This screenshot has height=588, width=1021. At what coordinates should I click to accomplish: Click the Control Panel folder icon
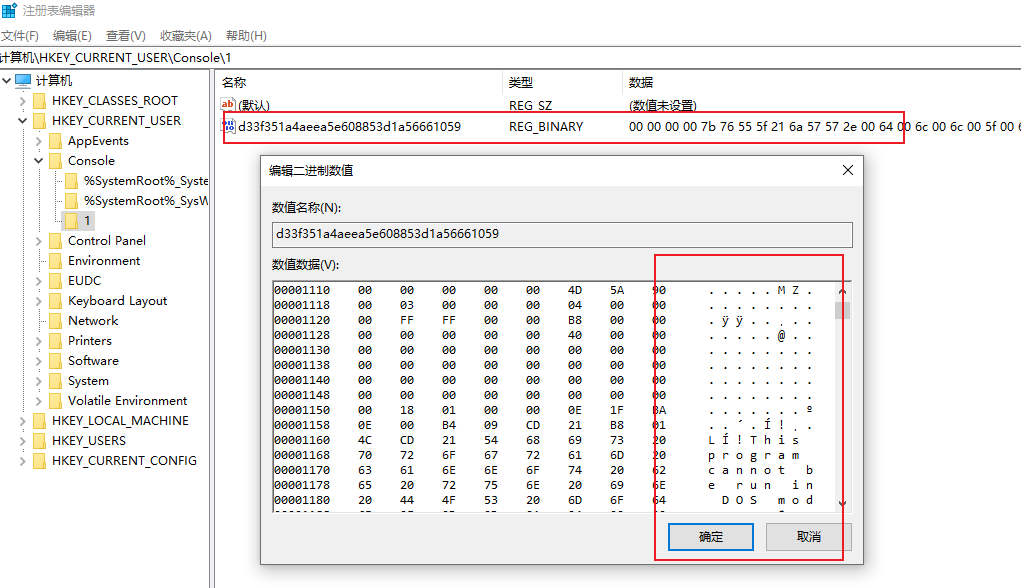pos(56,241)
